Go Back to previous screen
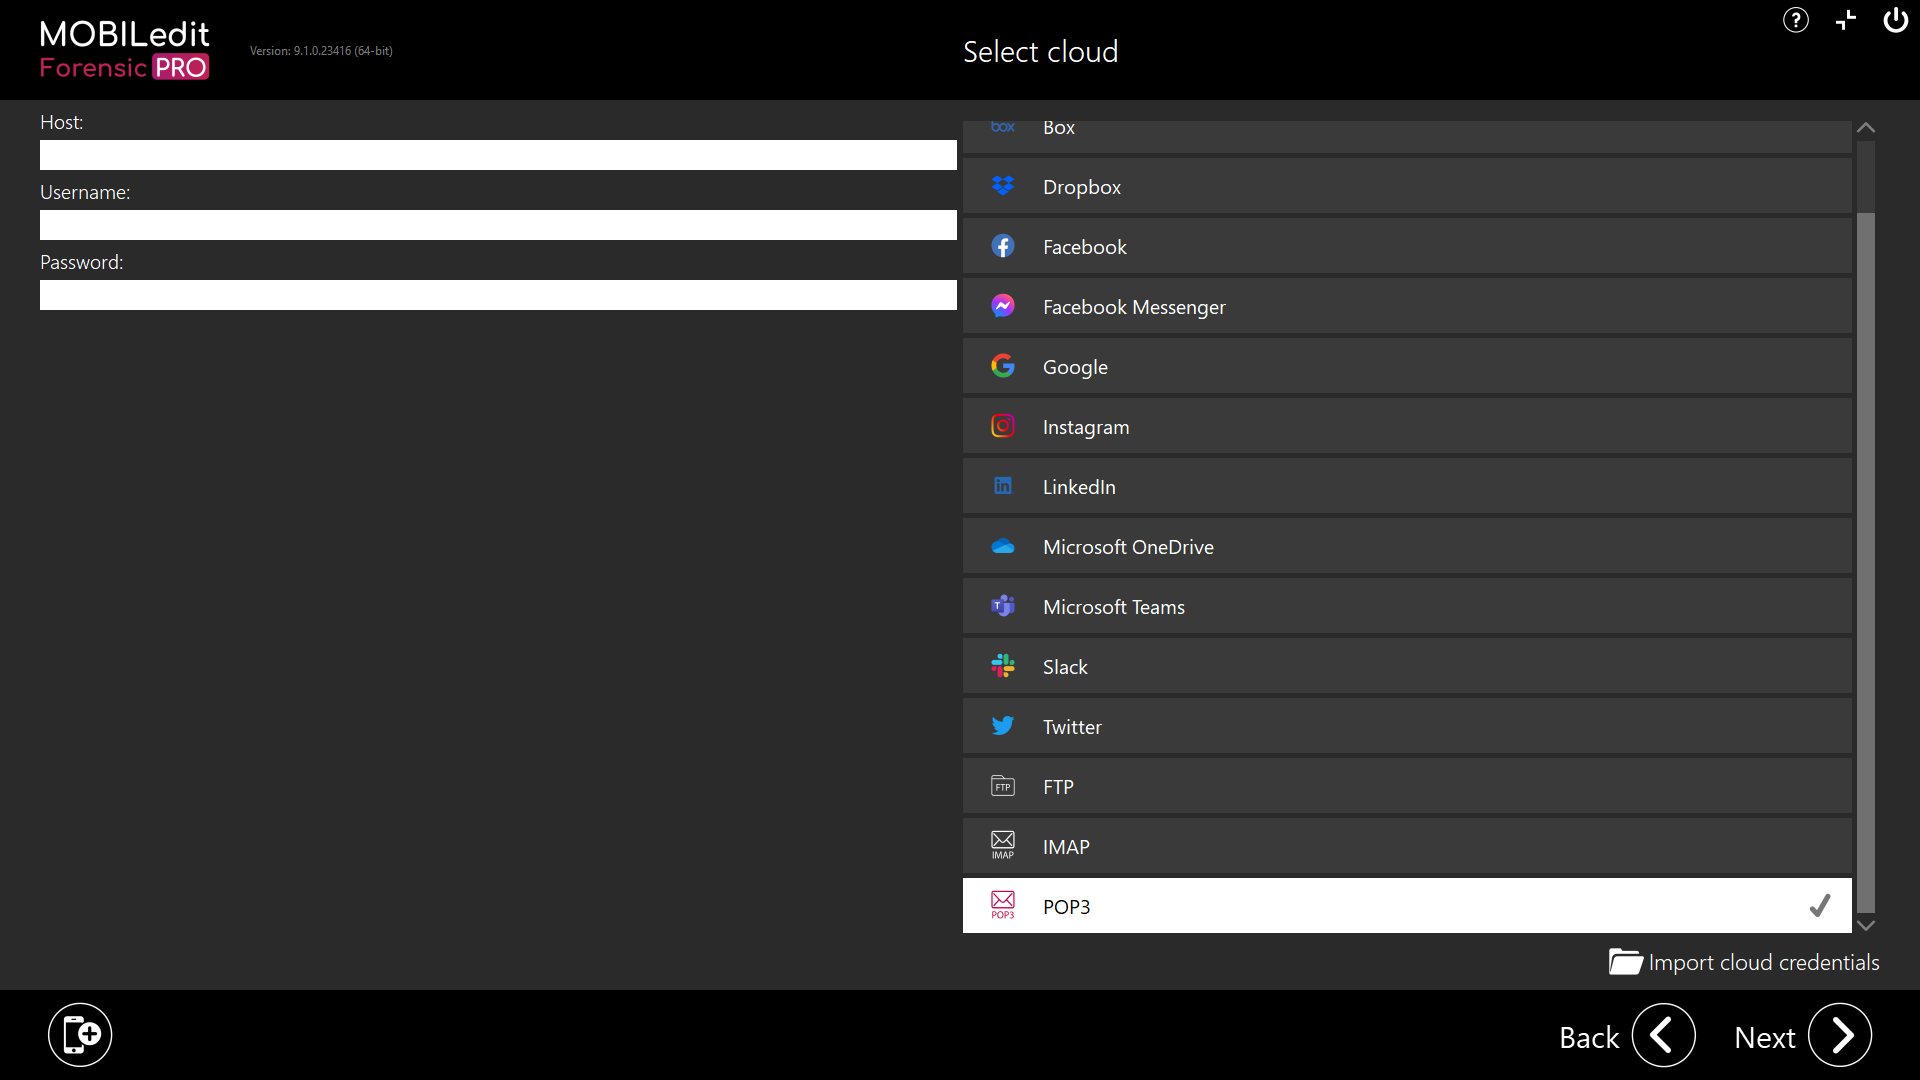This screenshot has width=1920, height=1080. click(1663, 1036)
